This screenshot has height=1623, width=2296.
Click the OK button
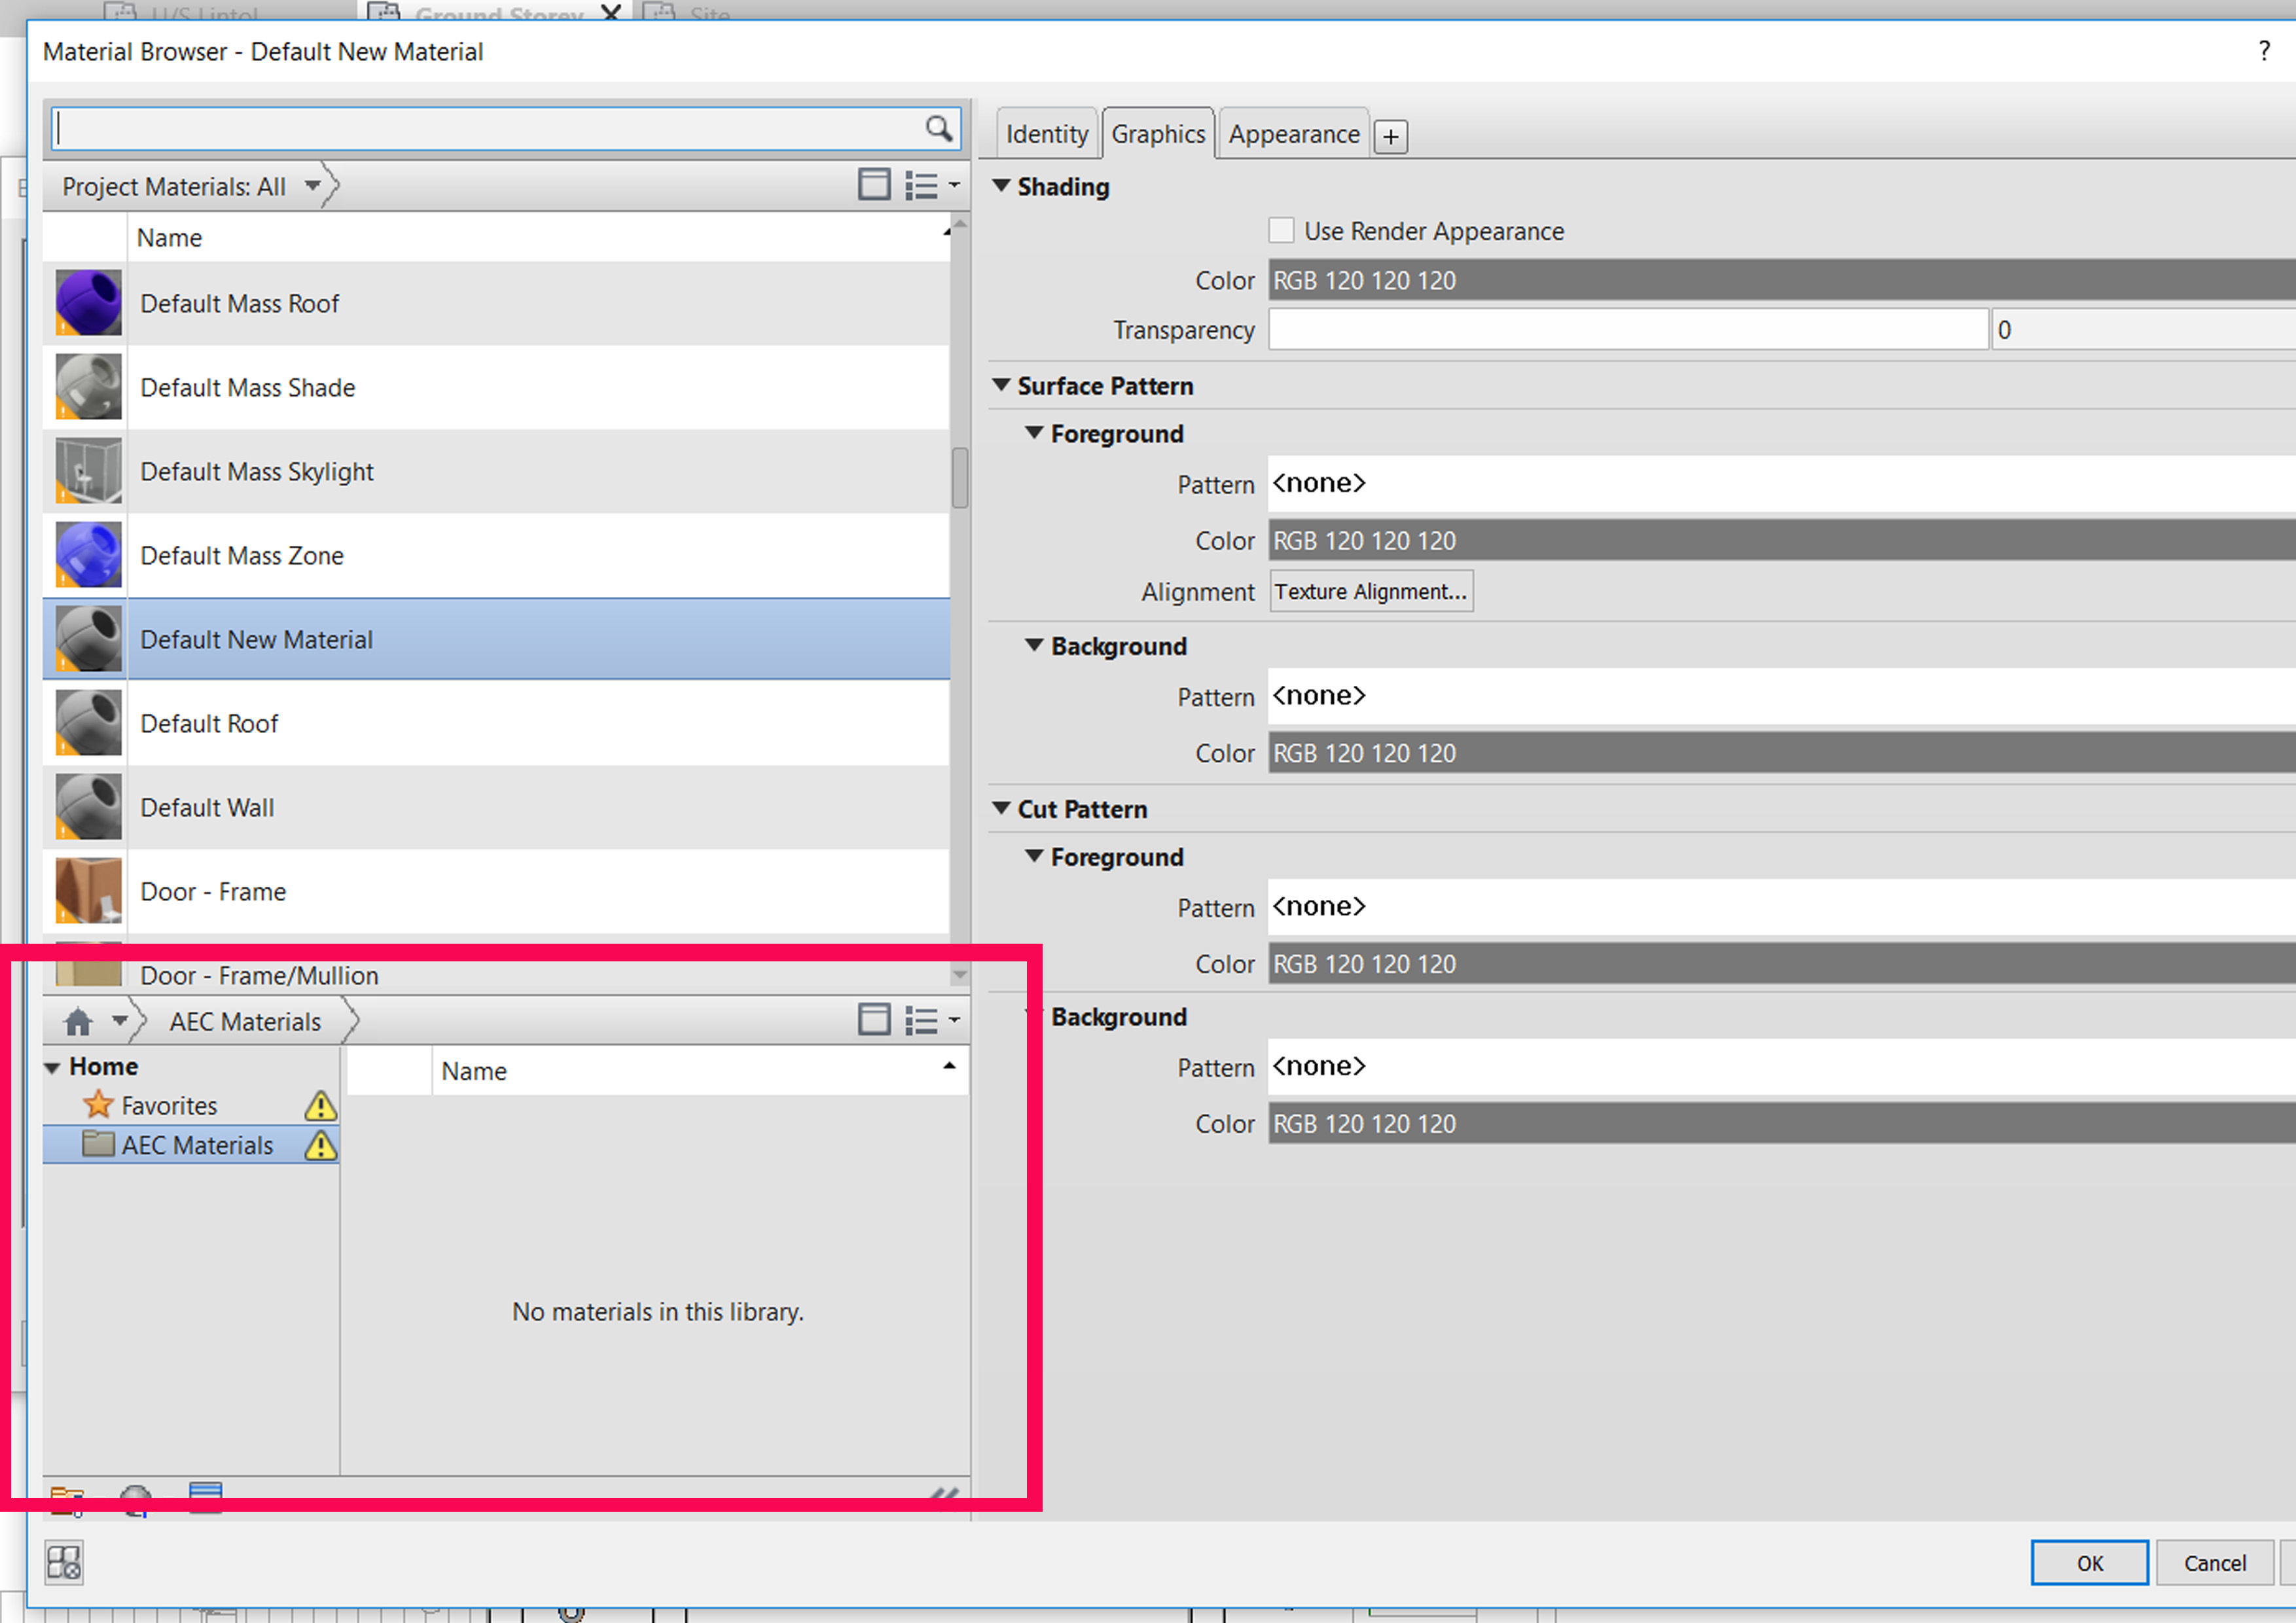point(2089,1562)
